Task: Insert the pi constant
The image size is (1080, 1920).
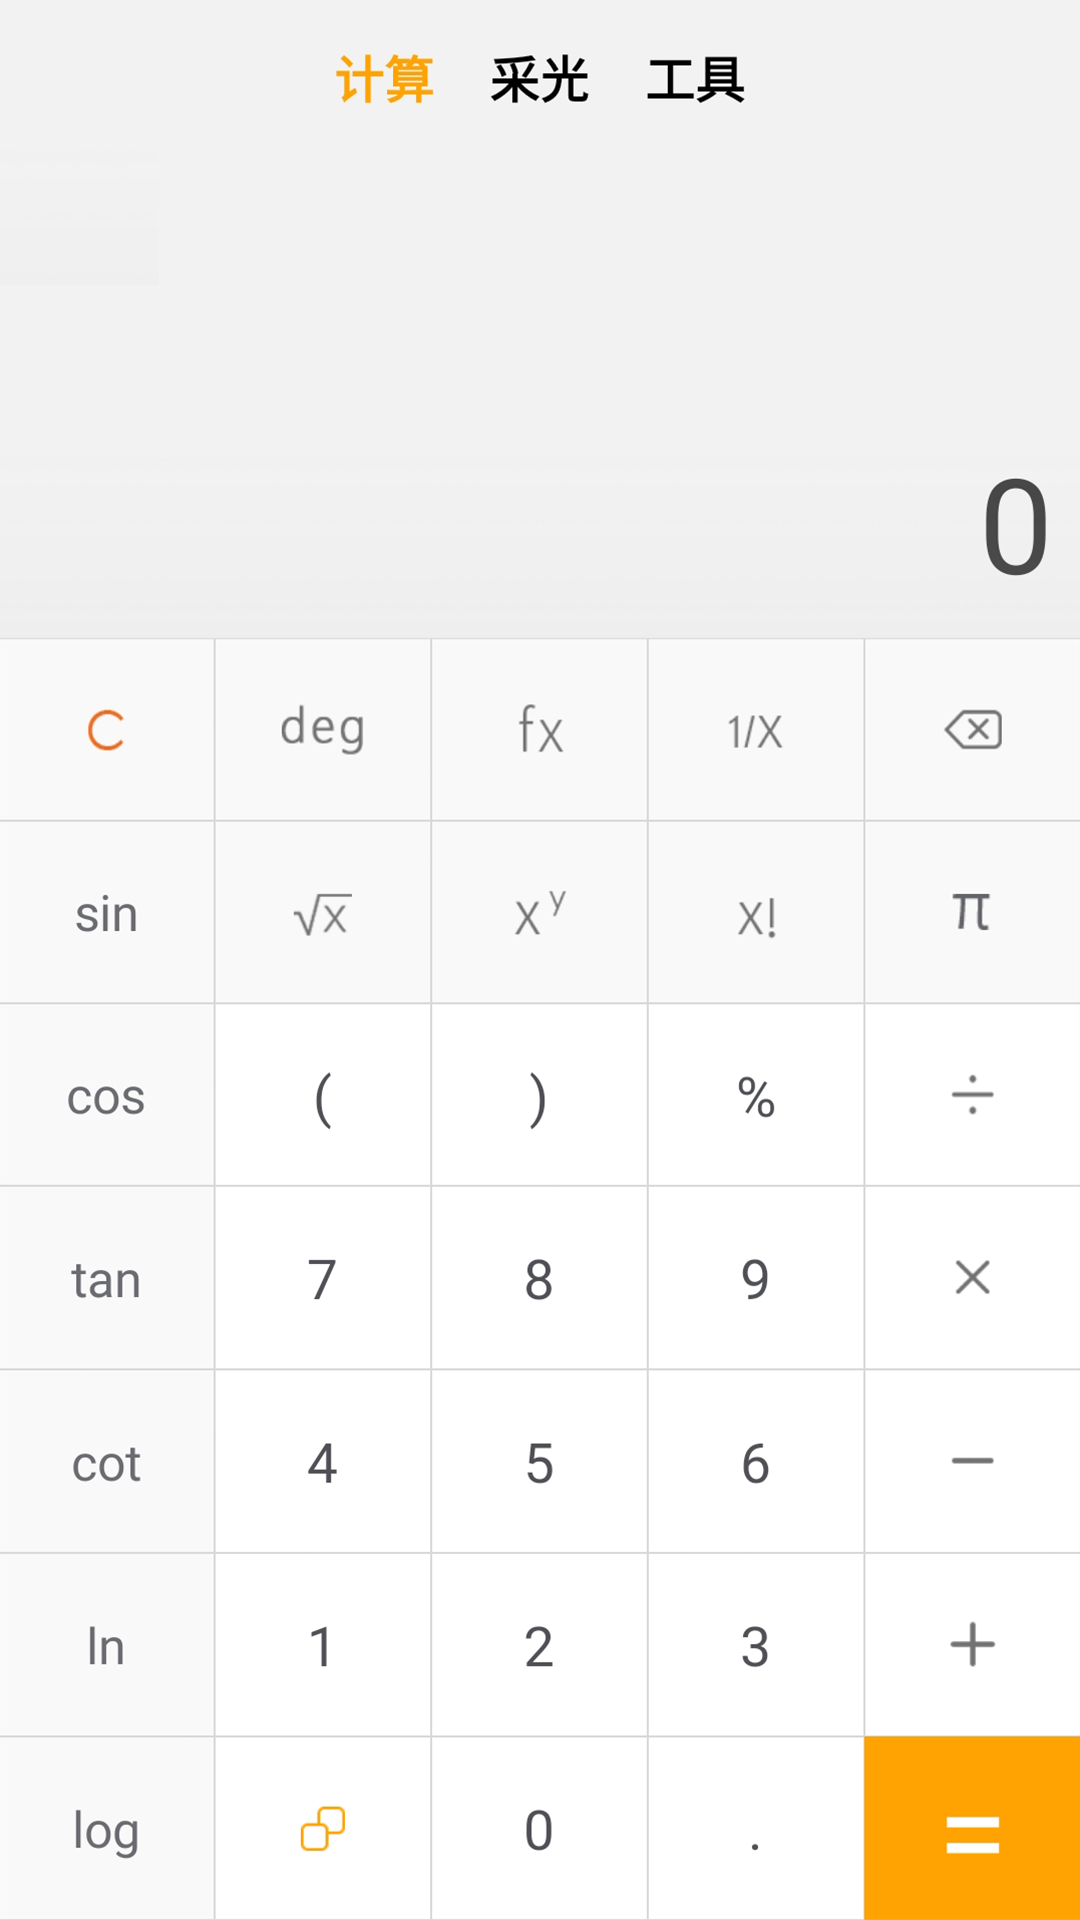Action: tap(973, 912)
